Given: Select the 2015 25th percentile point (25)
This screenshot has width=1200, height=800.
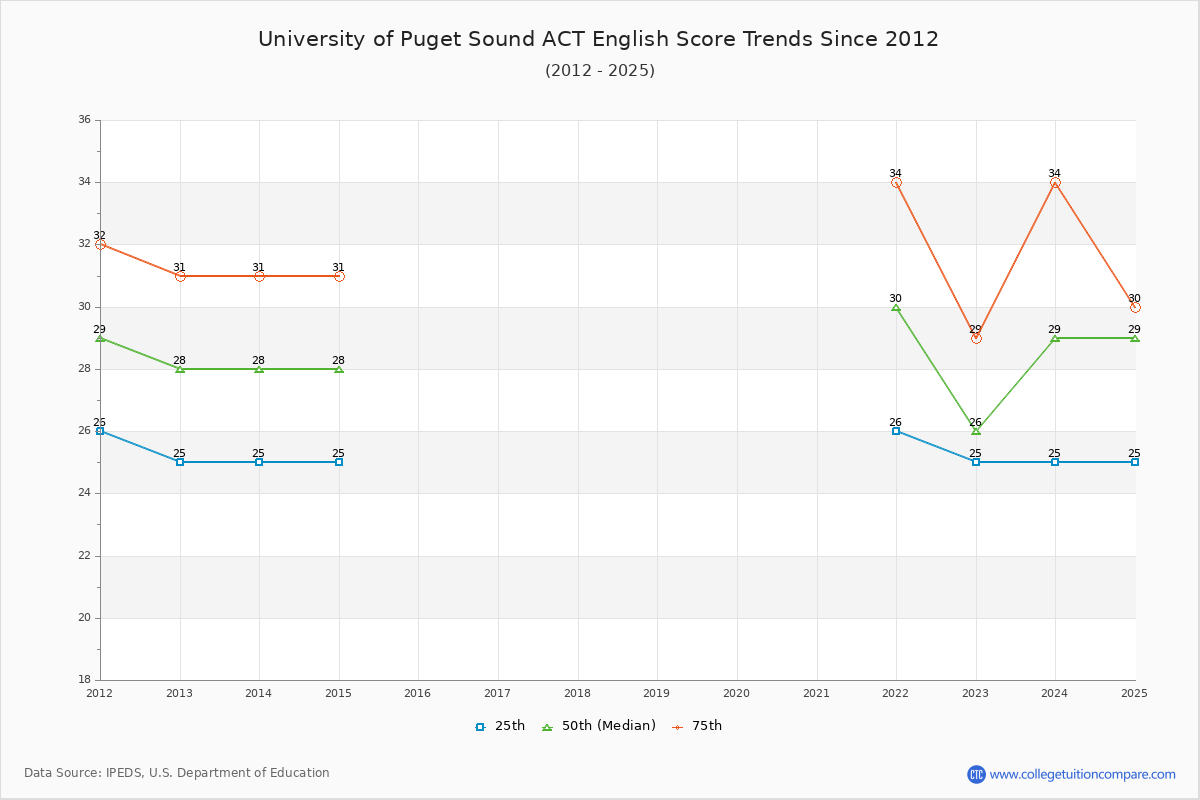Looking at the screenshot, I should point(339,462).
